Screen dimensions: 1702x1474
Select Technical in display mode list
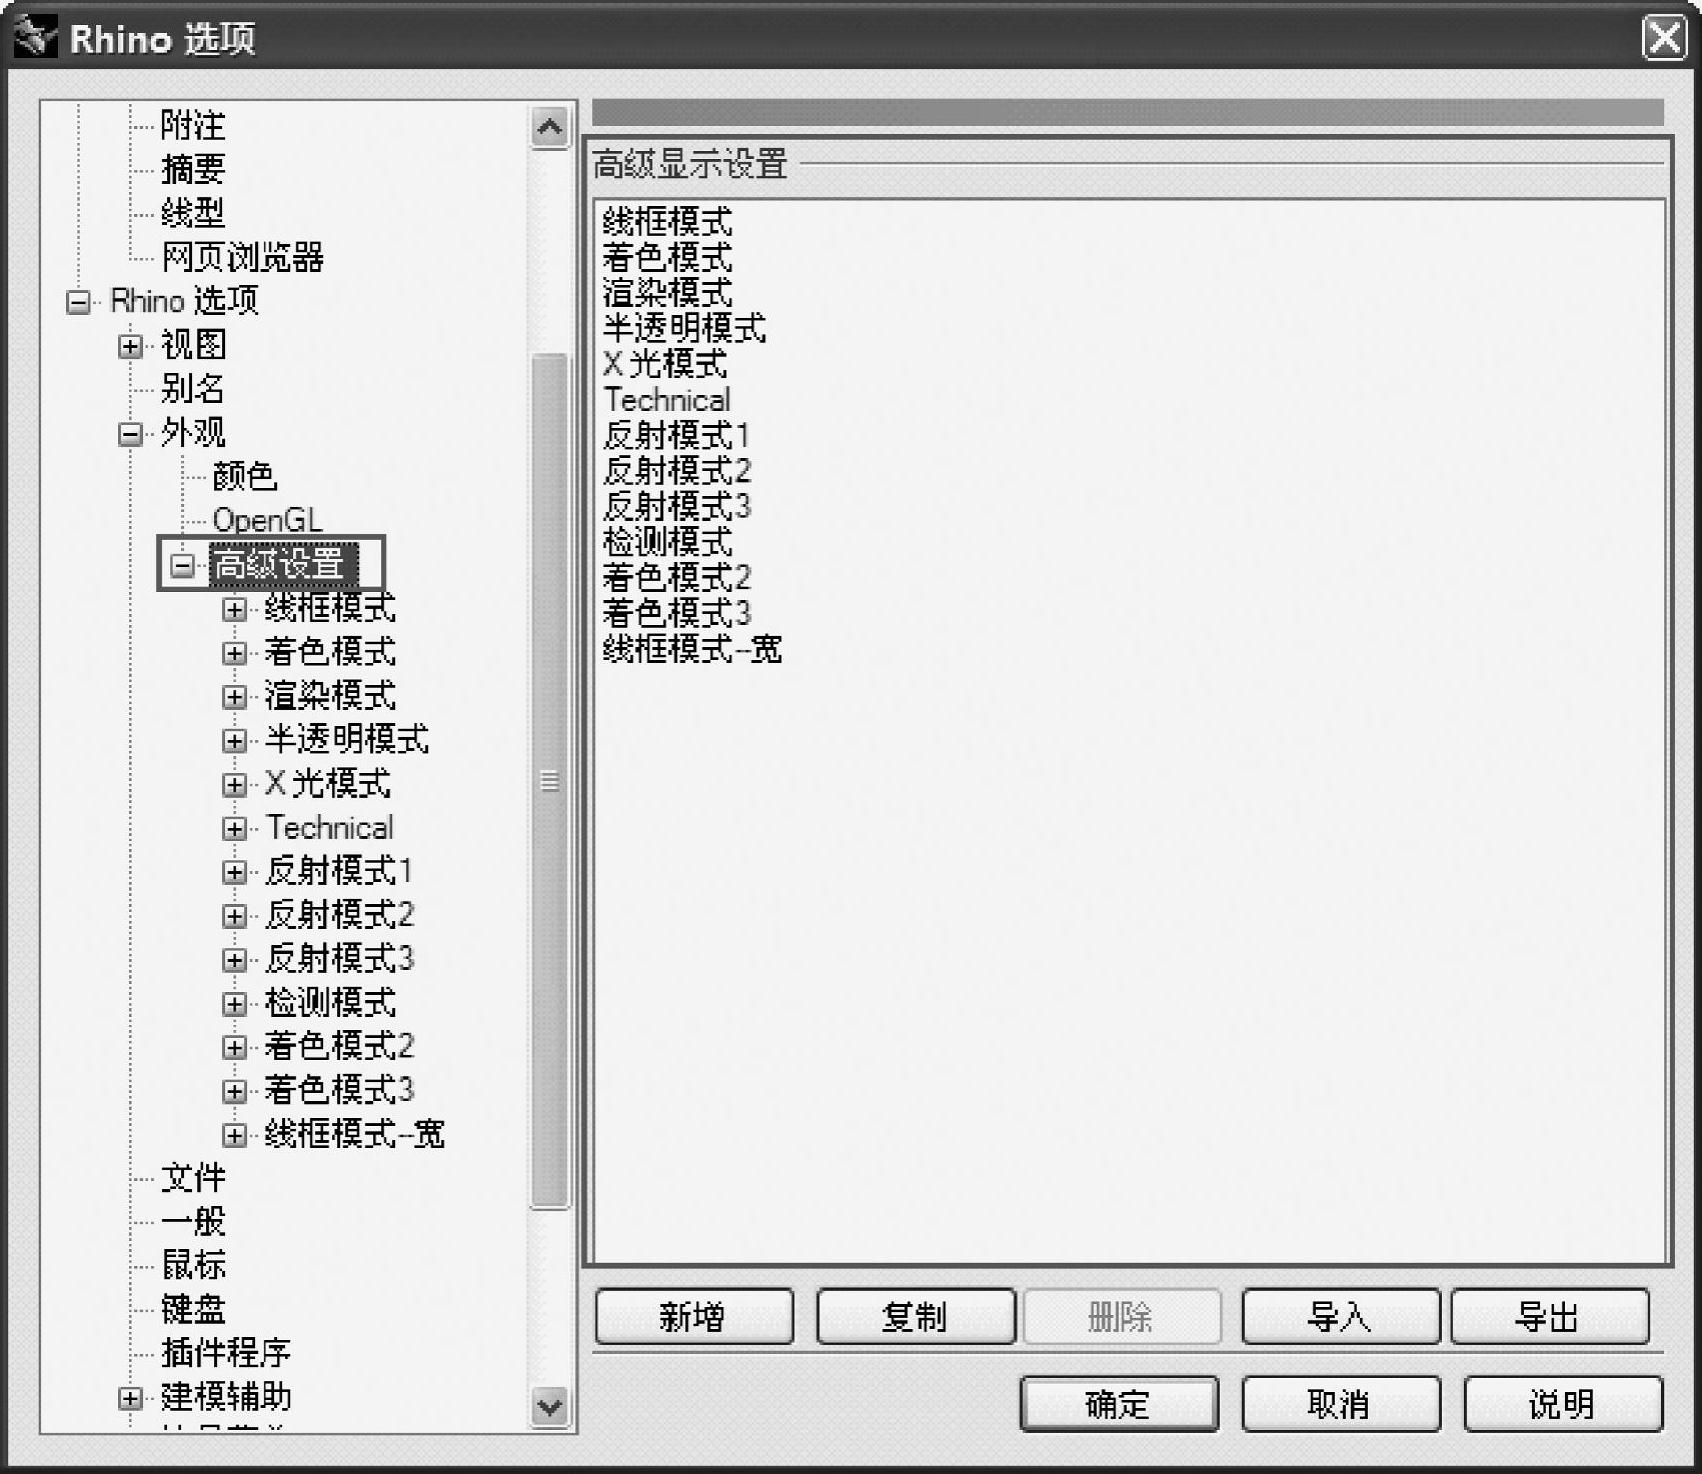tap(667, 400)
